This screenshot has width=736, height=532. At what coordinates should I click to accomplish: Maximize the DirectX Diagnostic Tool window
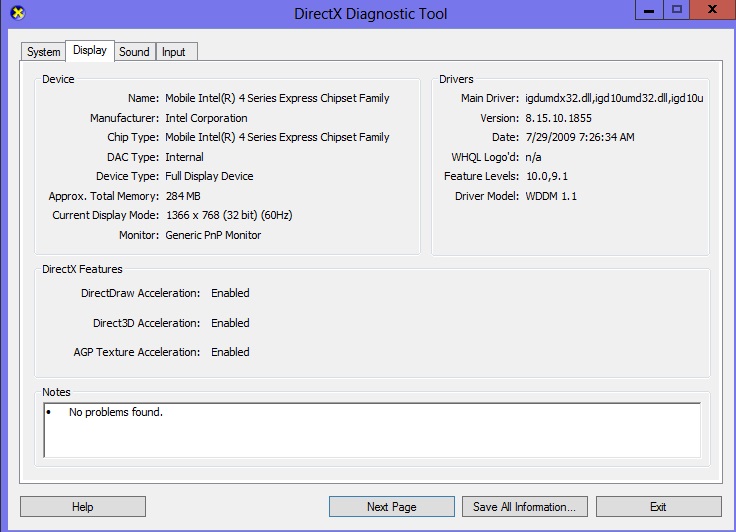pos(676,9)
